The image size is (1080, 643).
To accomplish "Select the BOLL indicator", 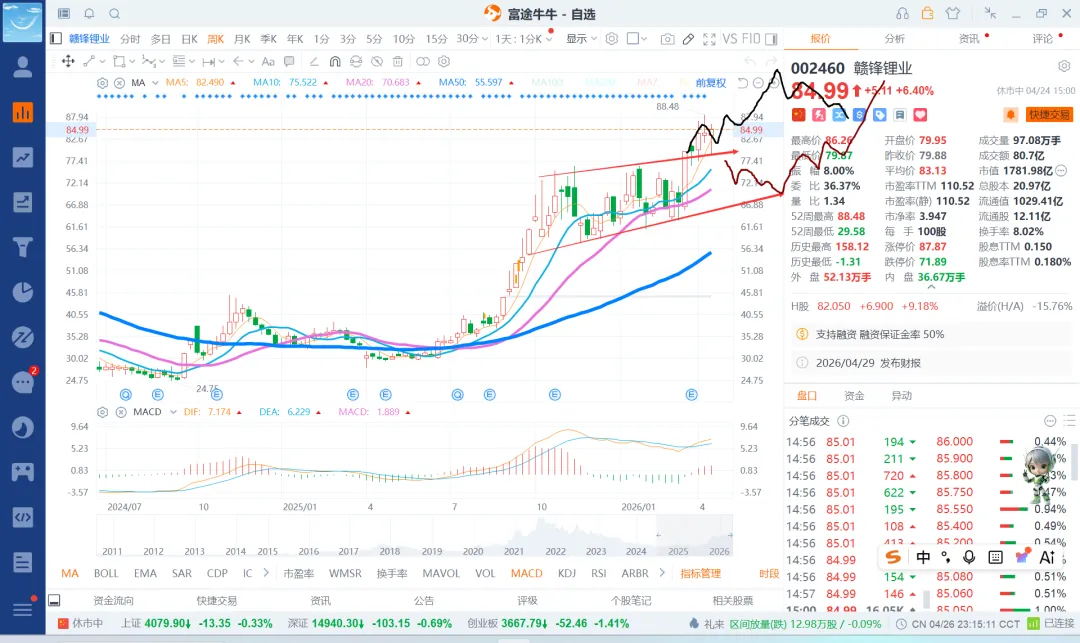I will point(106,573).
